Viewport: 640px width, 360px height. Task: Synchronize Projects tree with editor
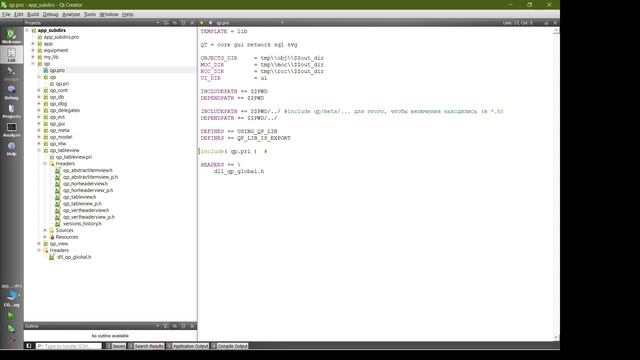click(175, 23)
